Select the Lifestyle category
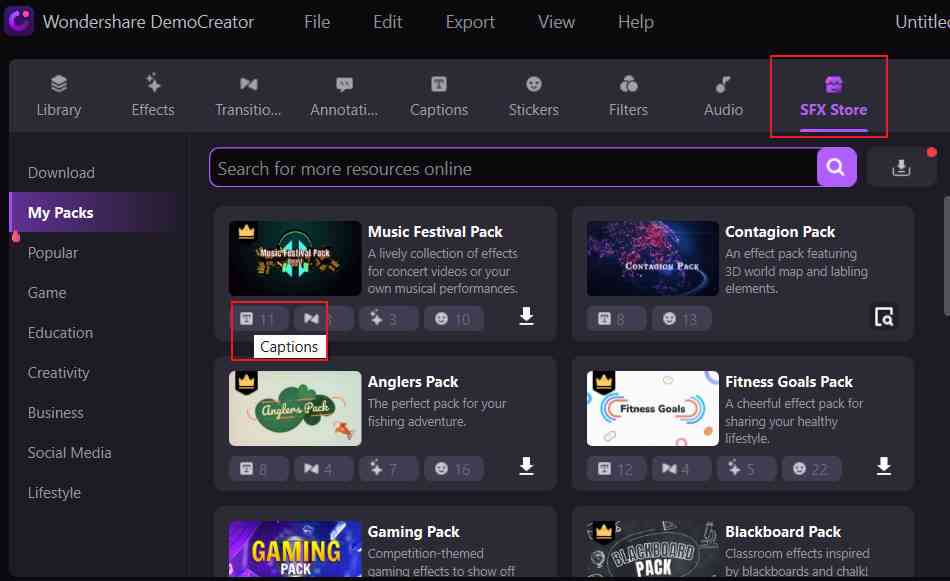This screenshot has width=950, height=581. click(54, 493)
